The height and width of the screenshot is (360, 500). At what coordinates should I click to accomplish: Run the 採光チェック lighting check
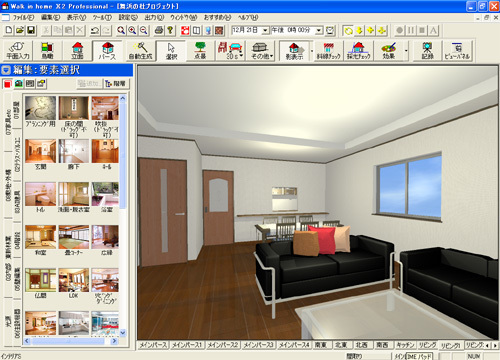[x=358, y=51]
